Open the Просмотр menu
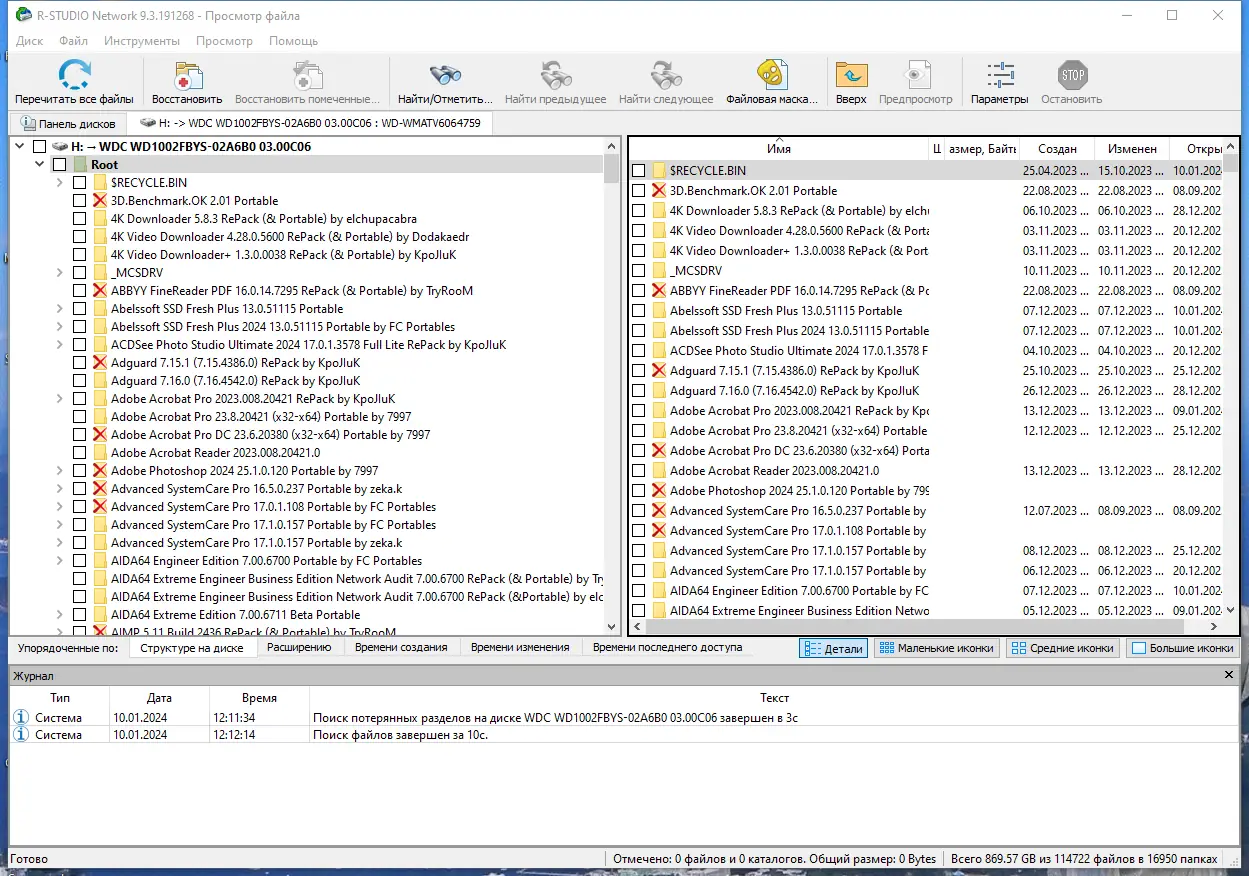 (x=225, y=41)
